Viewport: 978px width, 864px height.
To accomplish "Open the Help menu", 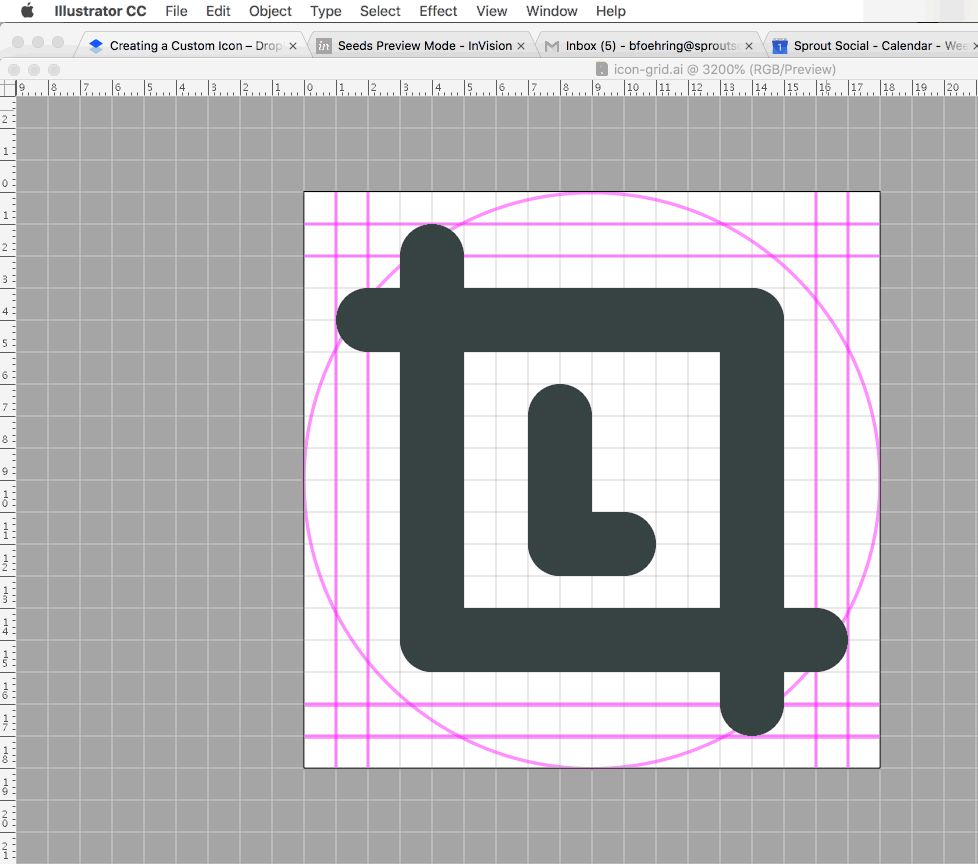I will (x=610, y=11).
